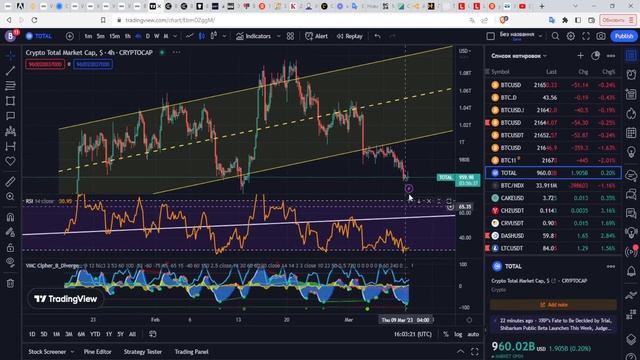
Task: Select the patterns drawing tool
Action: pos(10,131)
